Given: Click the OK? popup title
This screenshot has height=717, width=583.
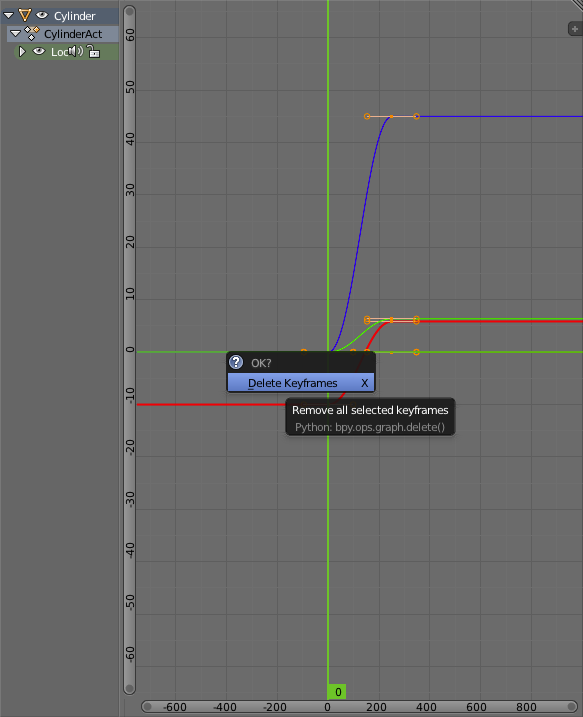Looking at the screenshot, I should pos(261,363).
